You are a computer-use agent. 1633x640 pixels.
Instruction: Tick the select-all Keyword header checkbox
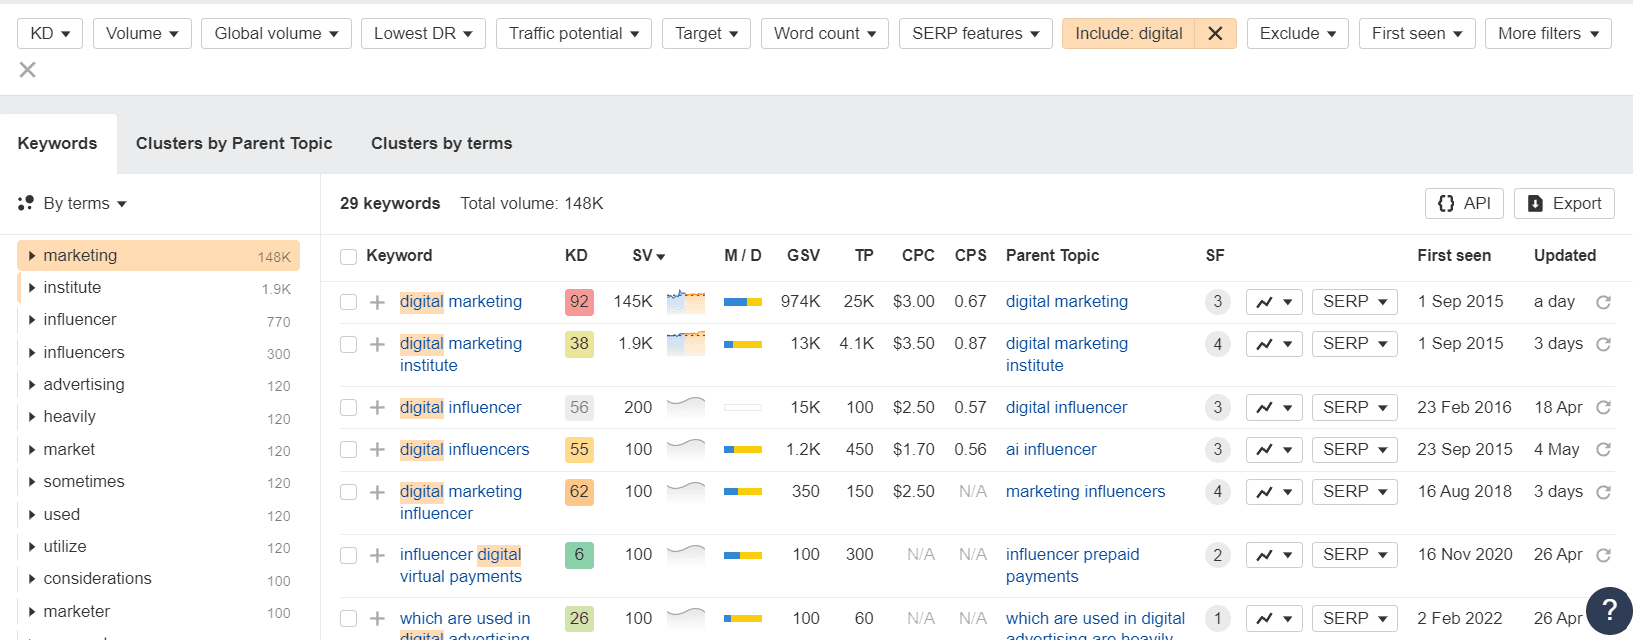point(348,257)
